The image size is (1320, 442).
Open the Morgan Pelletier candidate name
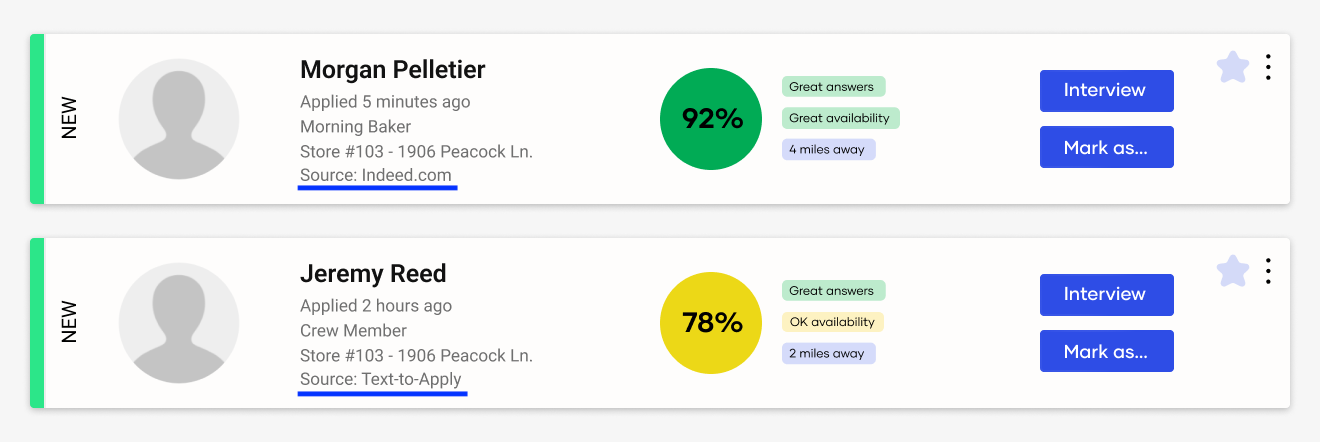pos(392,70)
